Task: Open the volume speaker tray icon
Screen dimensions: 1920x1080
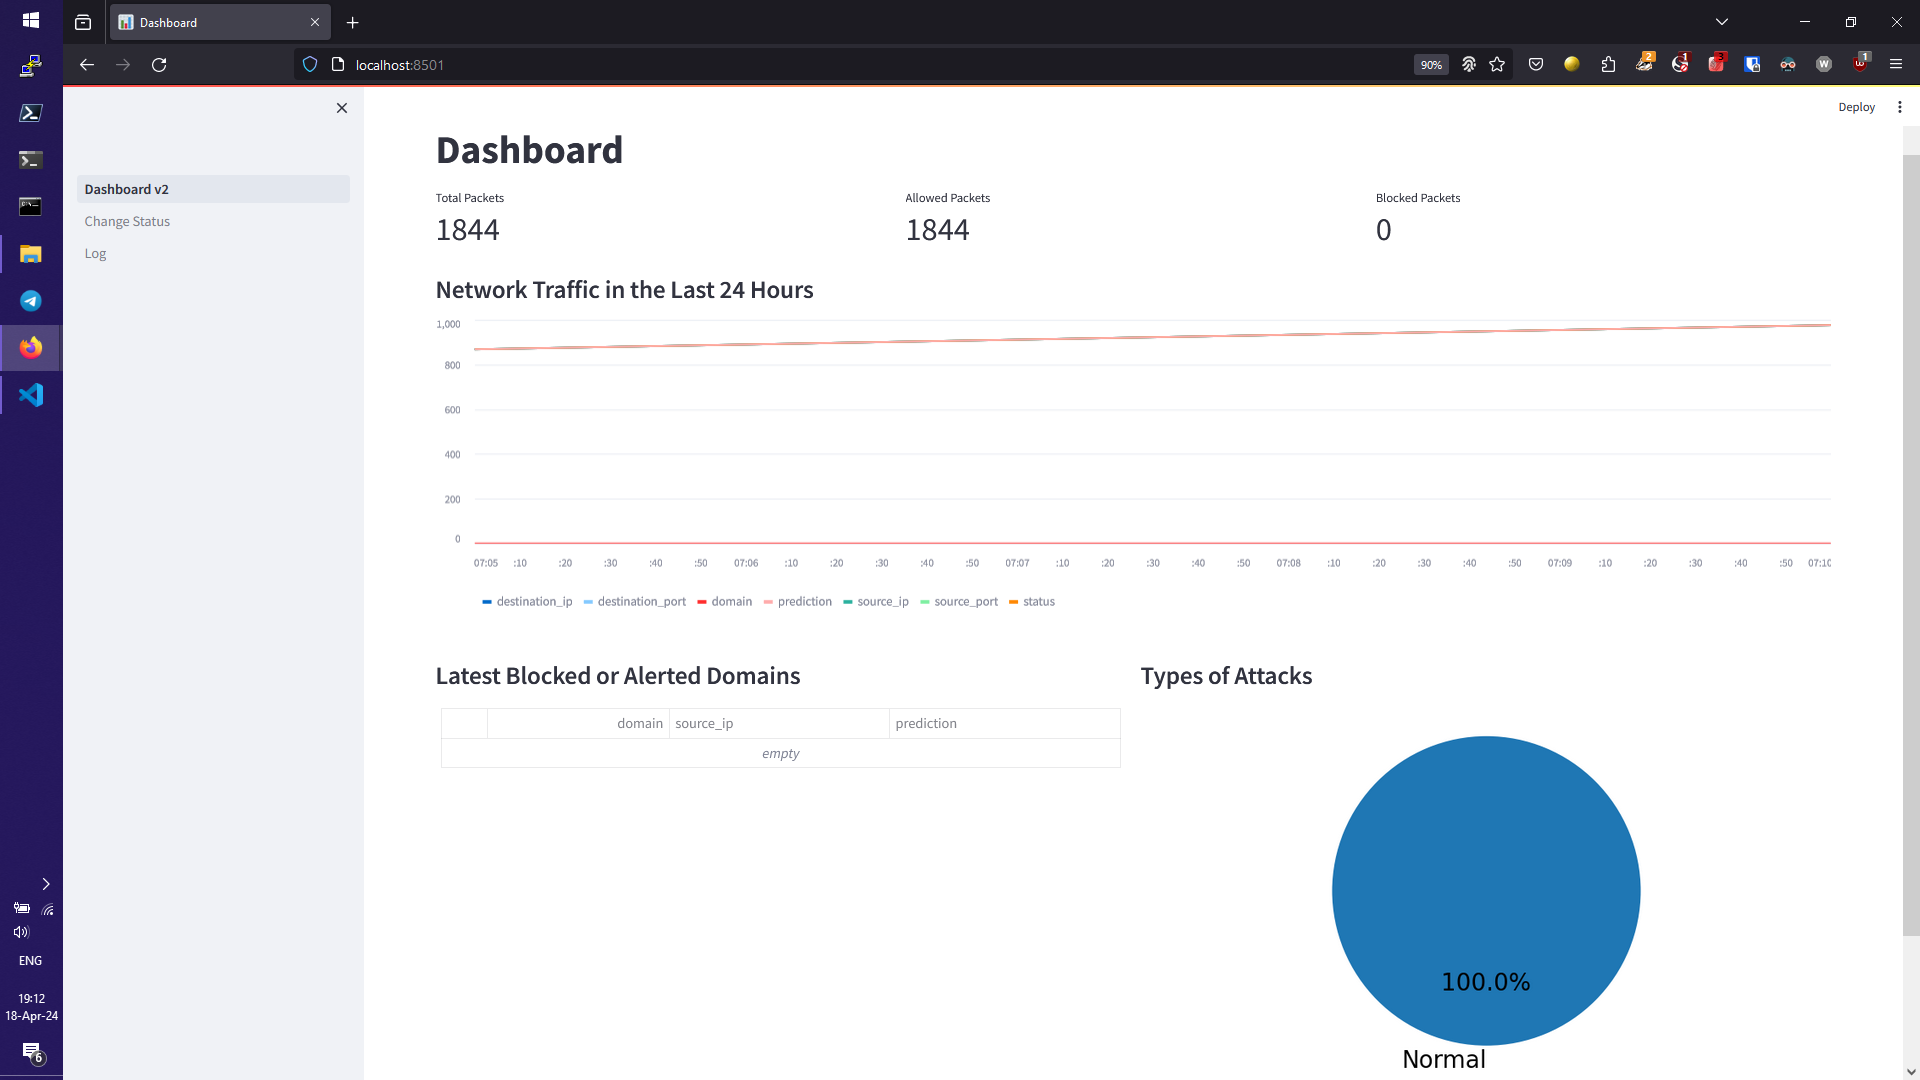Action: click(x=21, y=932)
